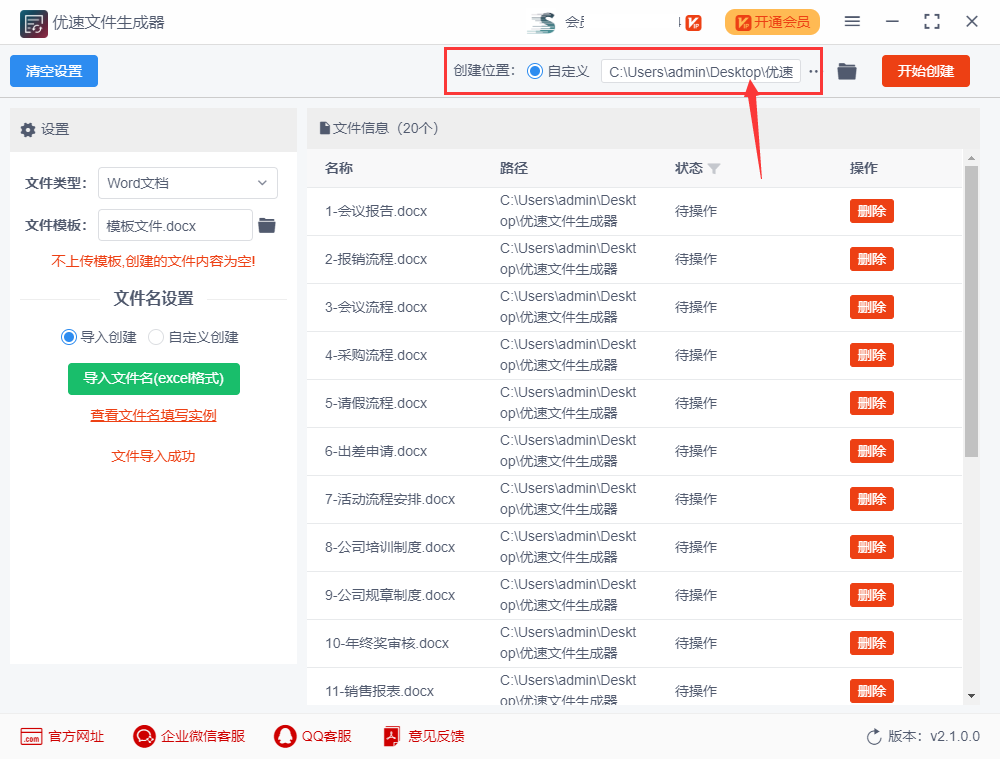Screen dimensions: 1000x760
Task: Open folder icon next to creation path
Action: (x=847, y=71)
